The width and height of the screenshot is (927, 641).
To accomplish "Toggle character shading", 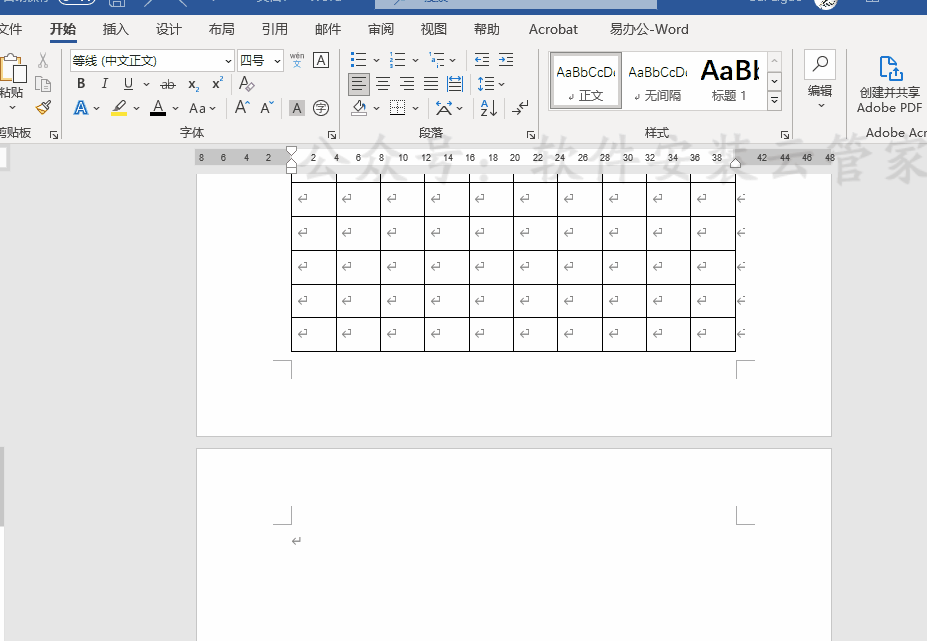I will [x=297, y=108].
